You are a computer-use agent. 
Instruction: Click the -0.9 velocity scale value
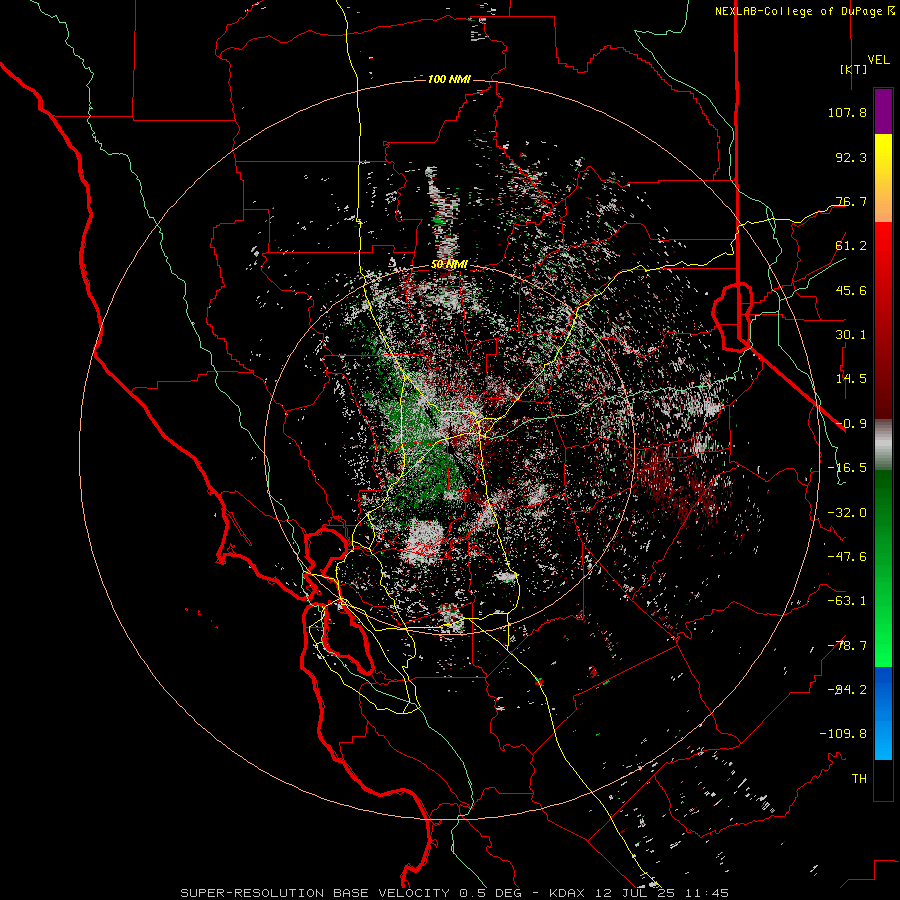pos(851,424)
